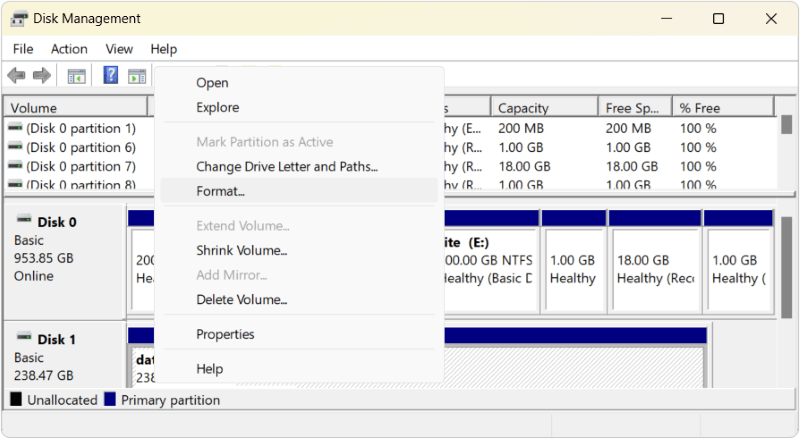
Task: Click the Disk Management title bar icon
Action: pyautogui.click(x=19, y=19)
